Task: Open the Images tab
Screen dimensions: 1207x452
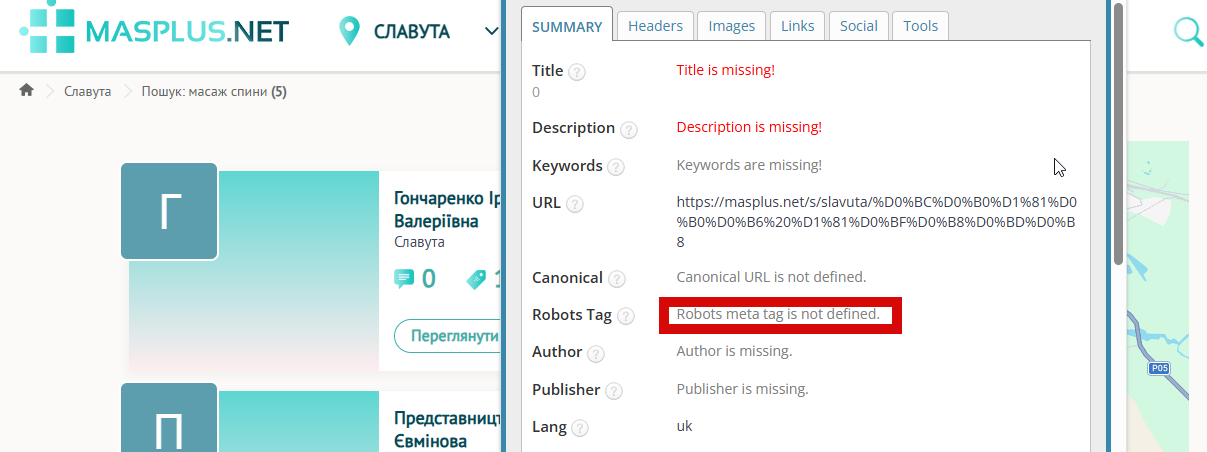Action: pos(731,26)
